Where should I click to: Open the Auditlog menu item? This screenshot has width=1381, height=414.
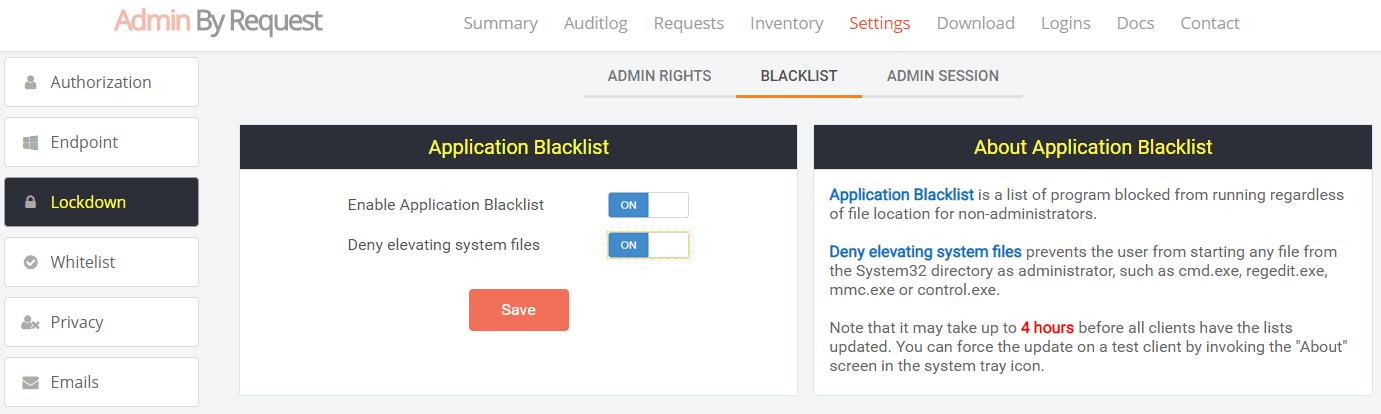(x=595, y=23)
